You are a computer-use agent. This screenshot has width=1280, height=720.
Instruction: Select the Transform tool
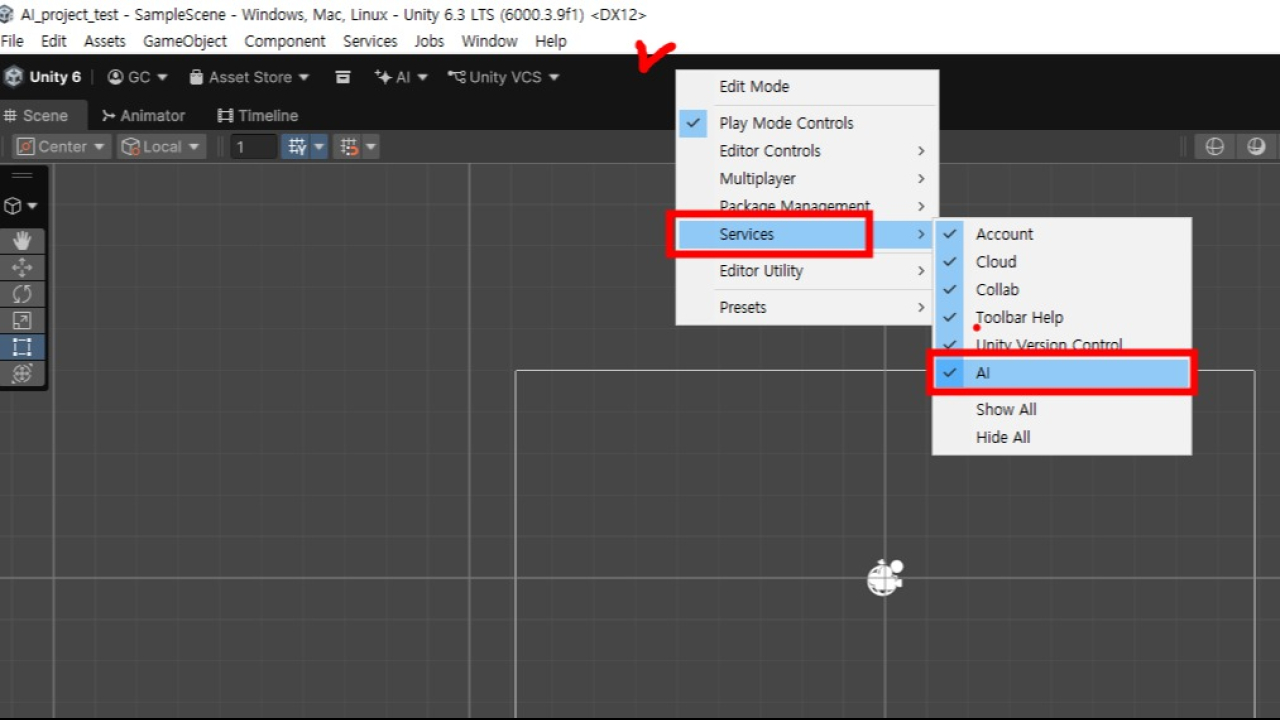(22, 374)
